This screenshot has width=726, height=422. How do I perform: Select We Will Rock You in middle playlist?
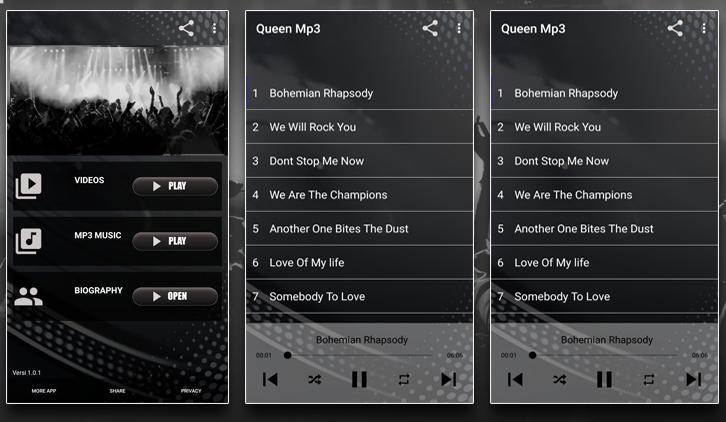point(359,127)
